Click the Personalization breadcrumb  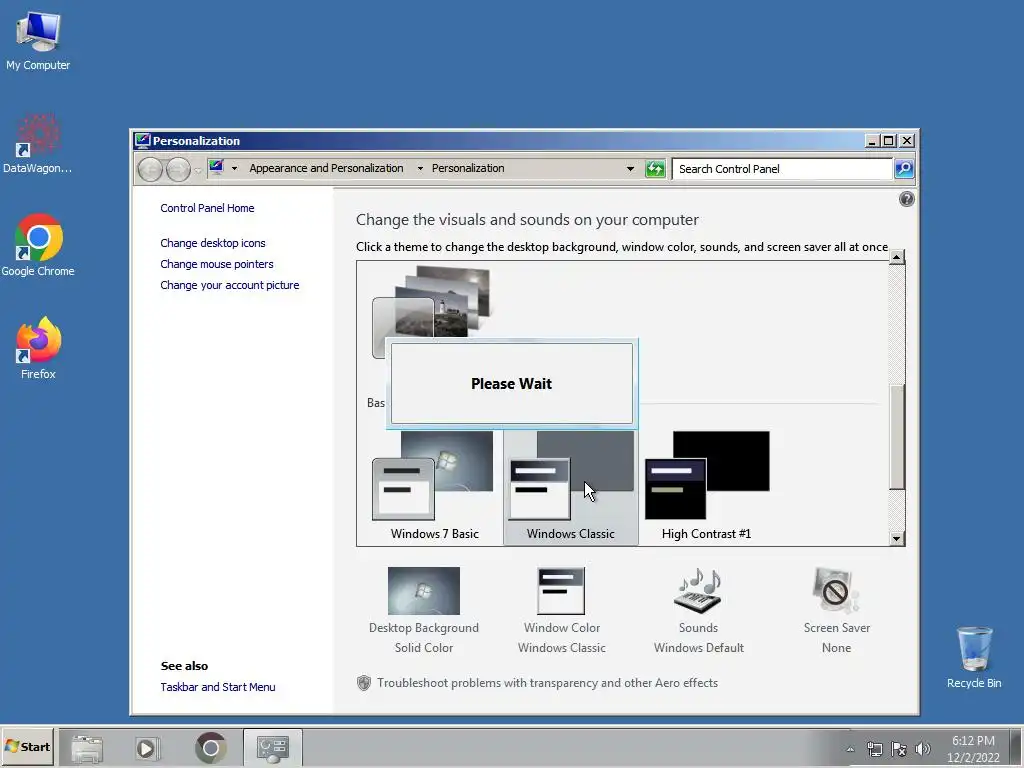tap(468, 168)
